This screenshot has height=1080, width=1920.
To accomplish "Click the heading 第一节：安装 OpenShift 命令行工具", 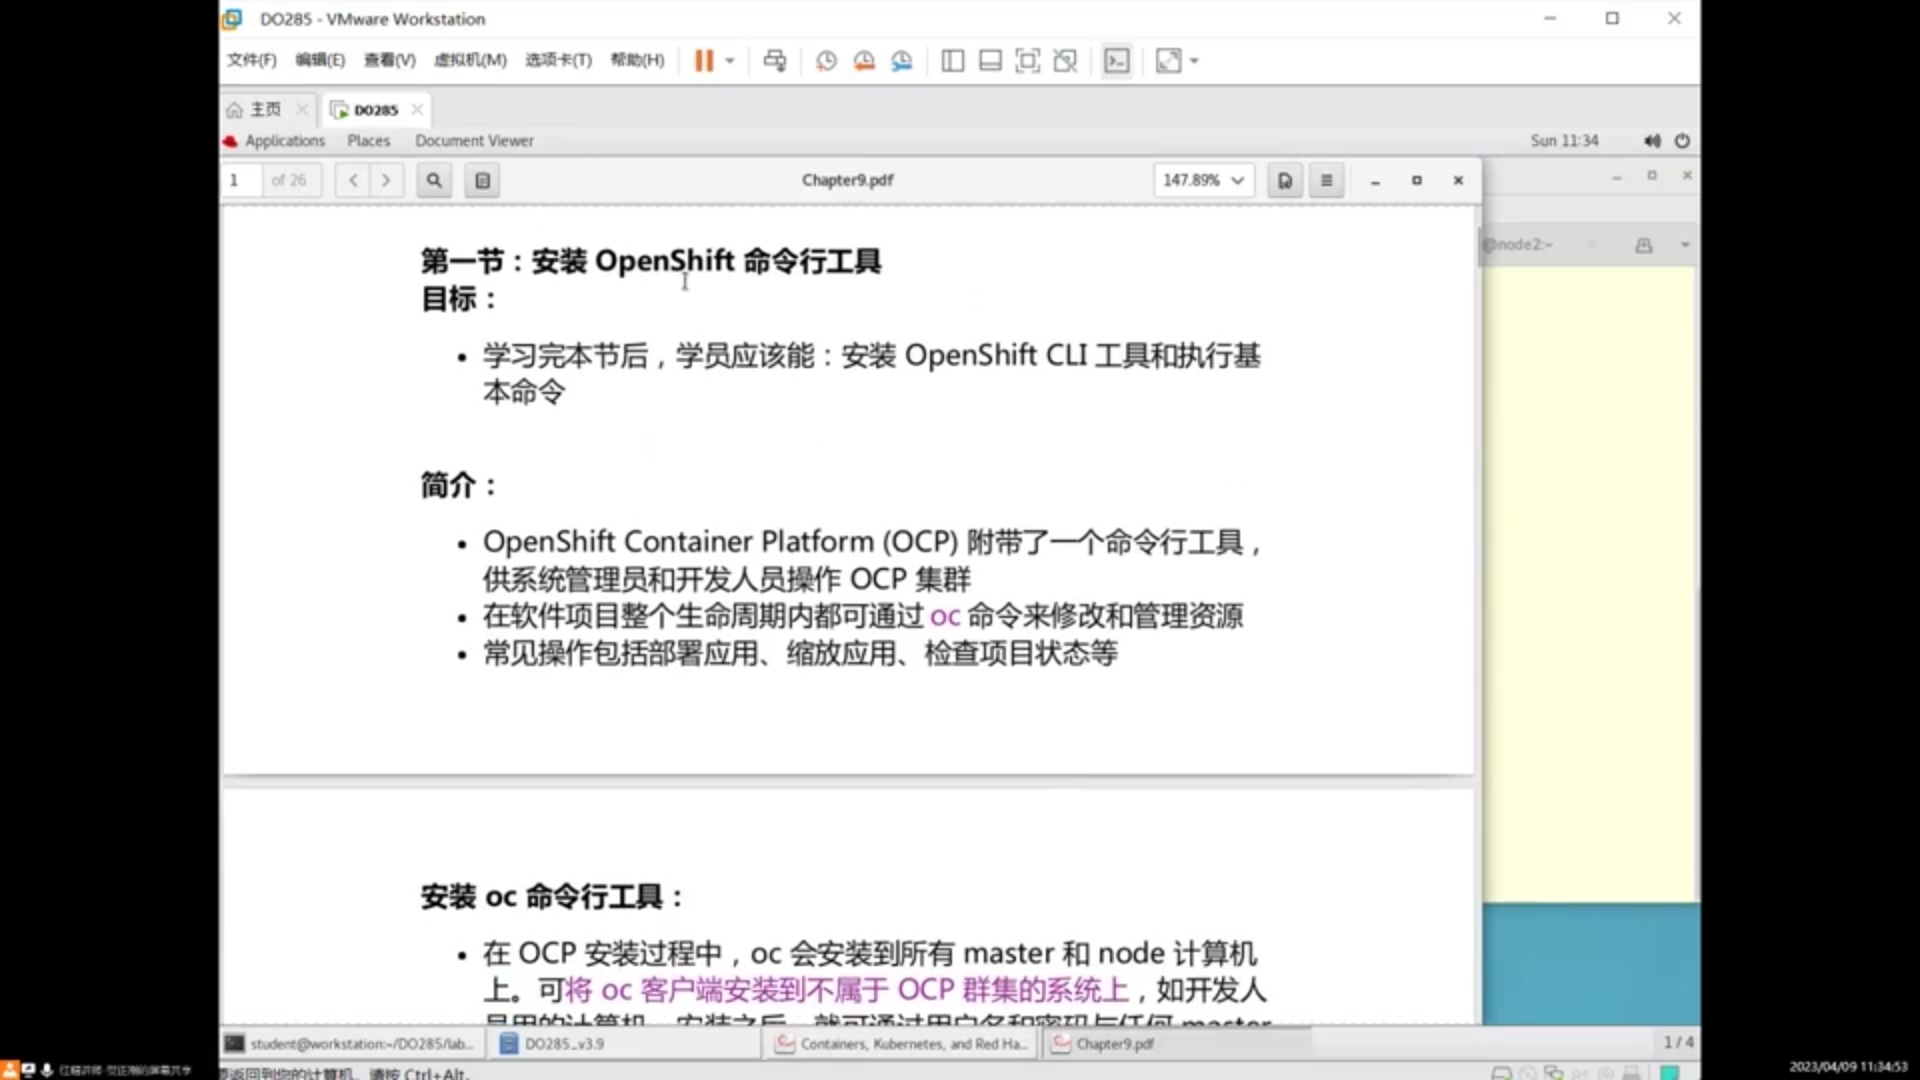I will tap(651, 261).
